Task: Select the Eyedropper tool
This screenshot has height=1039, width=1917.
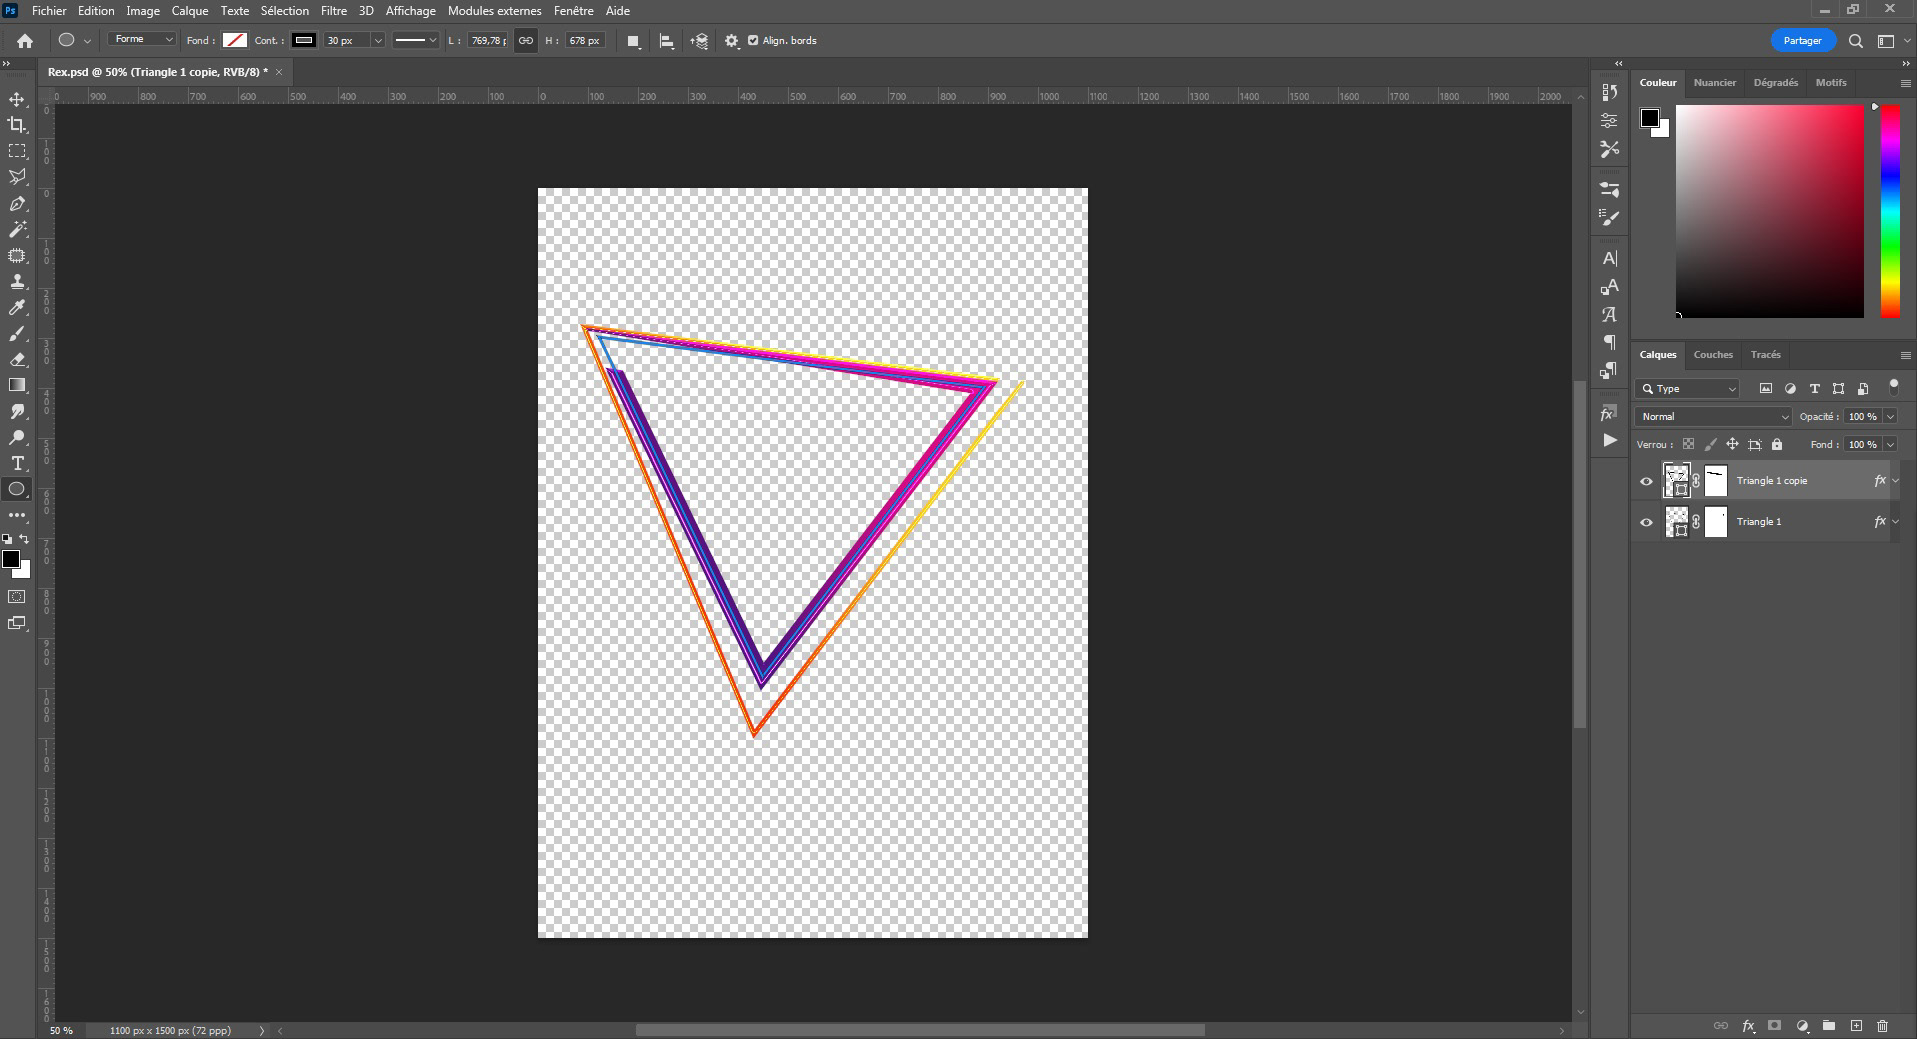Action: click(x=17, y=307)
